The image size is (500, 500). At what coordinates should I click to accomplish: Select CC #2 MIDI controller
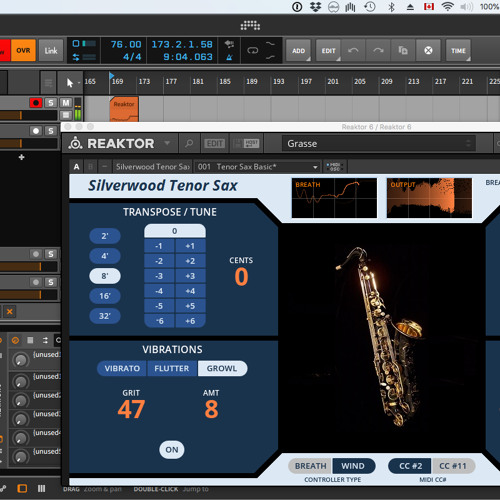(410, 466)
